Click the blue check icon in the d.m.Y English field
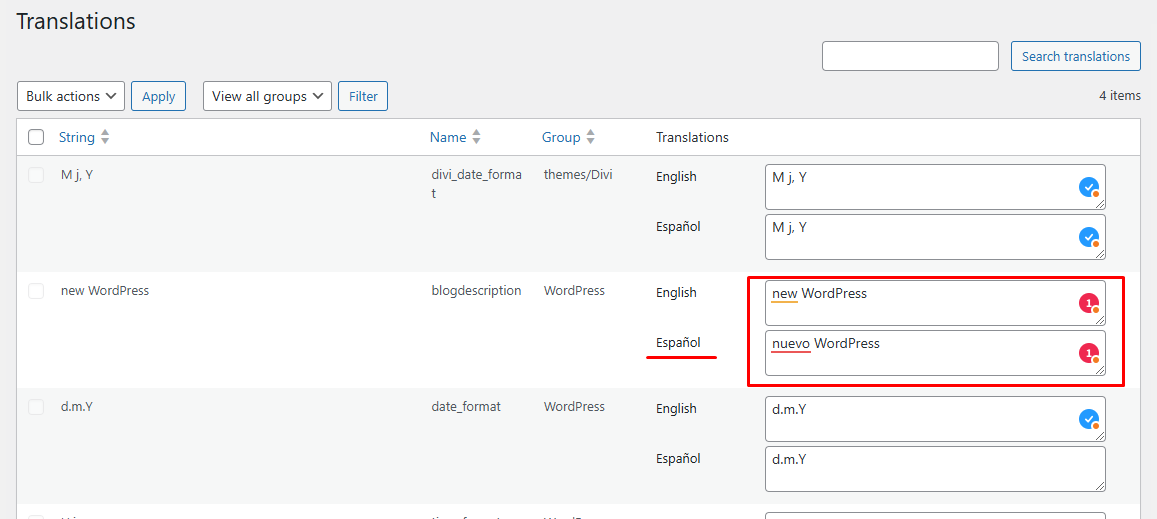This screenshot has height=519, width=1157. 1089,420
